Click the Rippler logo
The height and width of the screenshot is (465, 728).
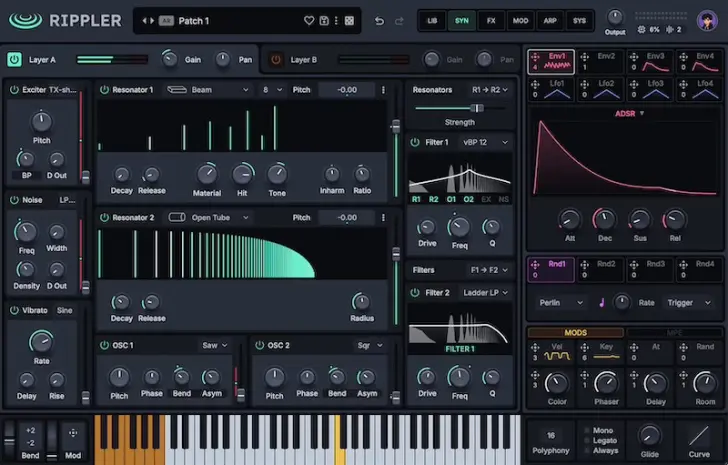pos(65,21)
